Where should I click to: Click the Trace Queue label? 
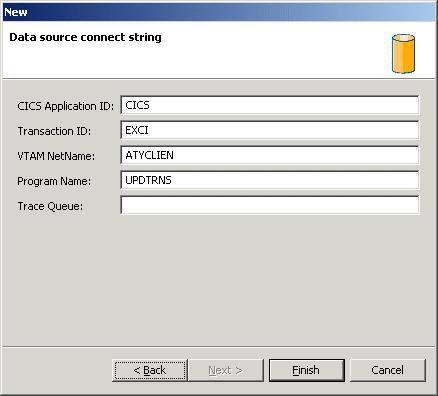(50, 206)
